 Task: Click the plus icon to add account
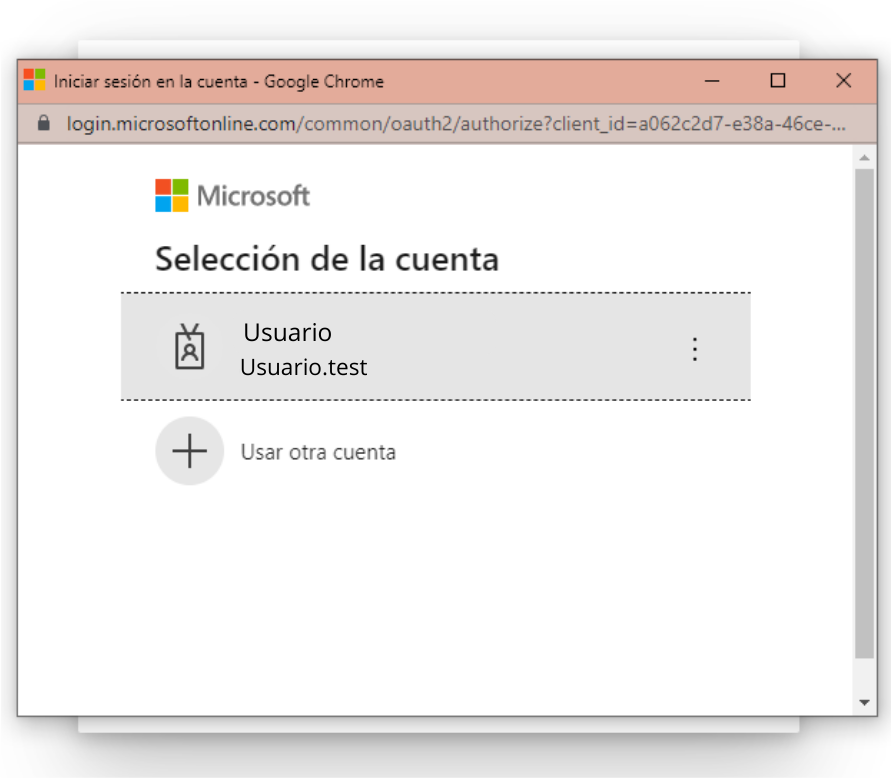[190, 451]
